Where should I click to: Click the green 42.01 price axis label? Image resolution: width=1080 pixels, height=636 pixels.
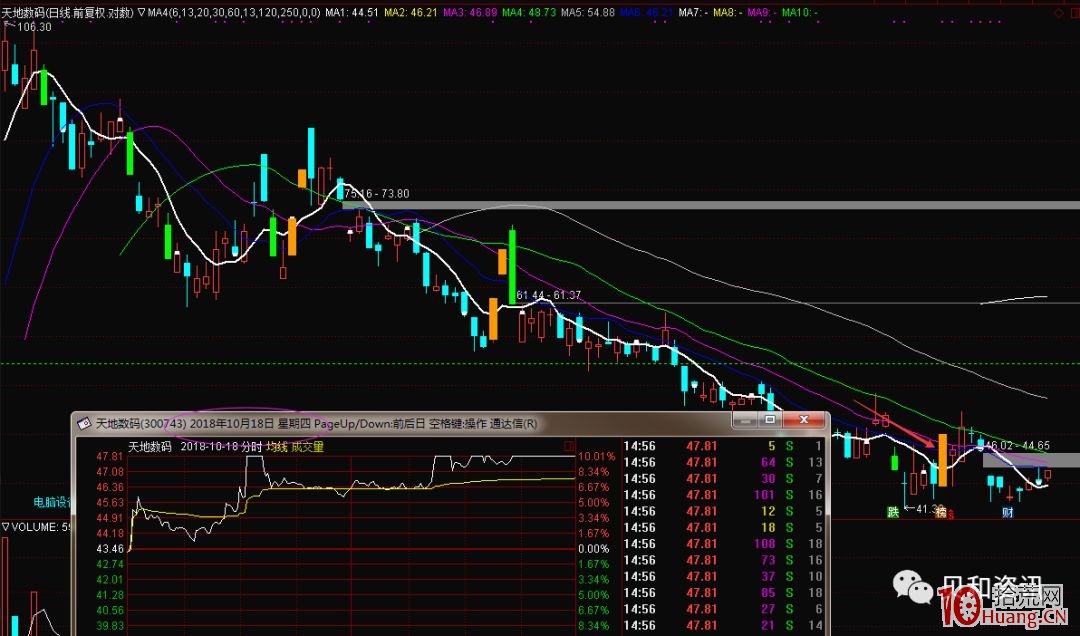tap(110, 579)
